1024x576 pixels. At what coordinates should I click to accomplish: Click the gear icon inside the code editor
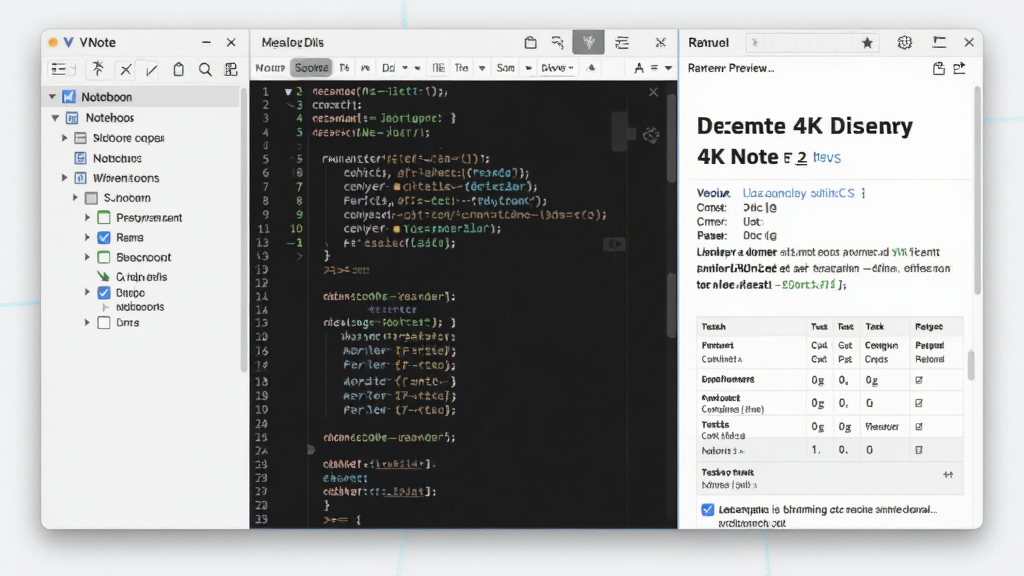pos(651,135)
